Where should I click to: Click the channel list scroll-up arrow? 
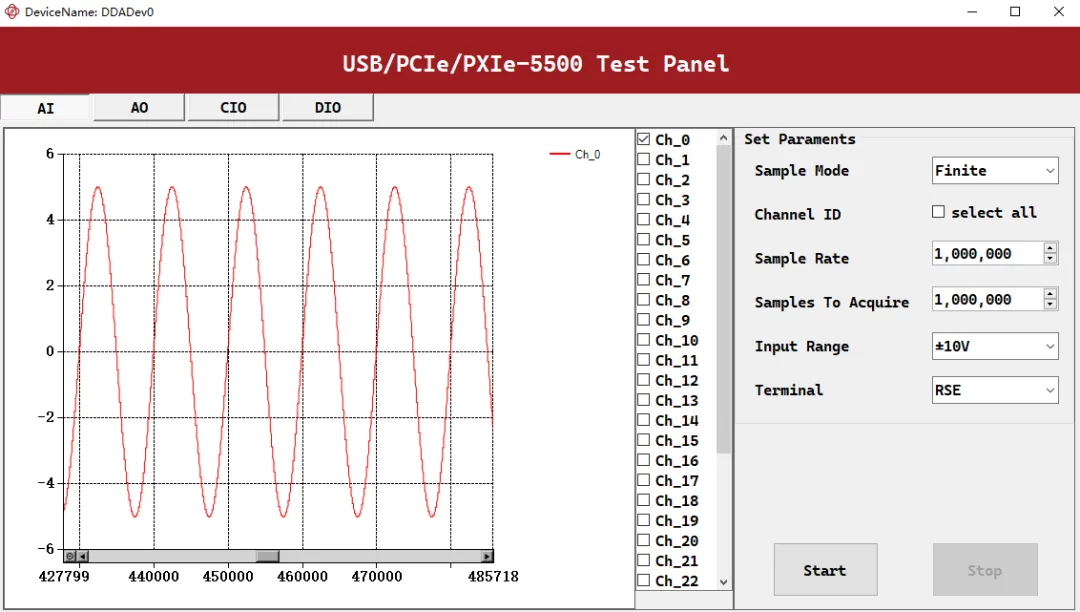point(723,138)
